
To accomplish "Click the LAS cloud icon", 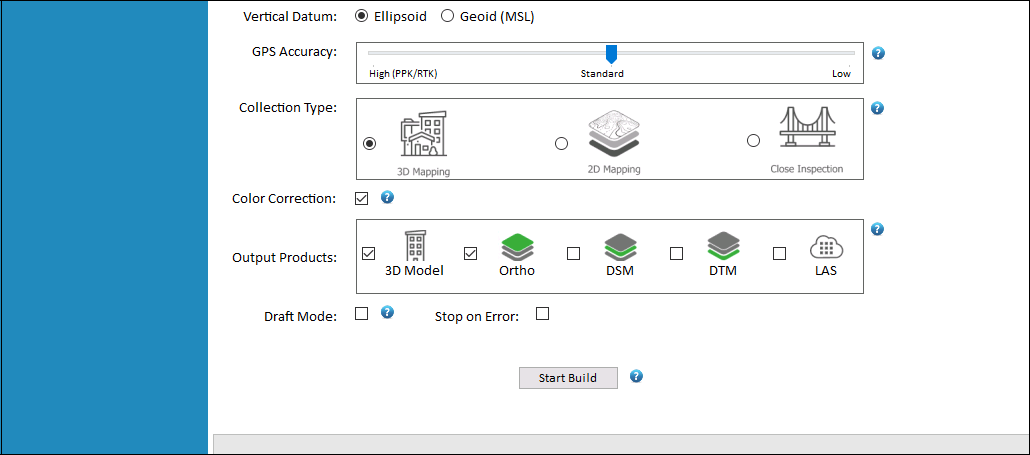I will coord(826,248).
